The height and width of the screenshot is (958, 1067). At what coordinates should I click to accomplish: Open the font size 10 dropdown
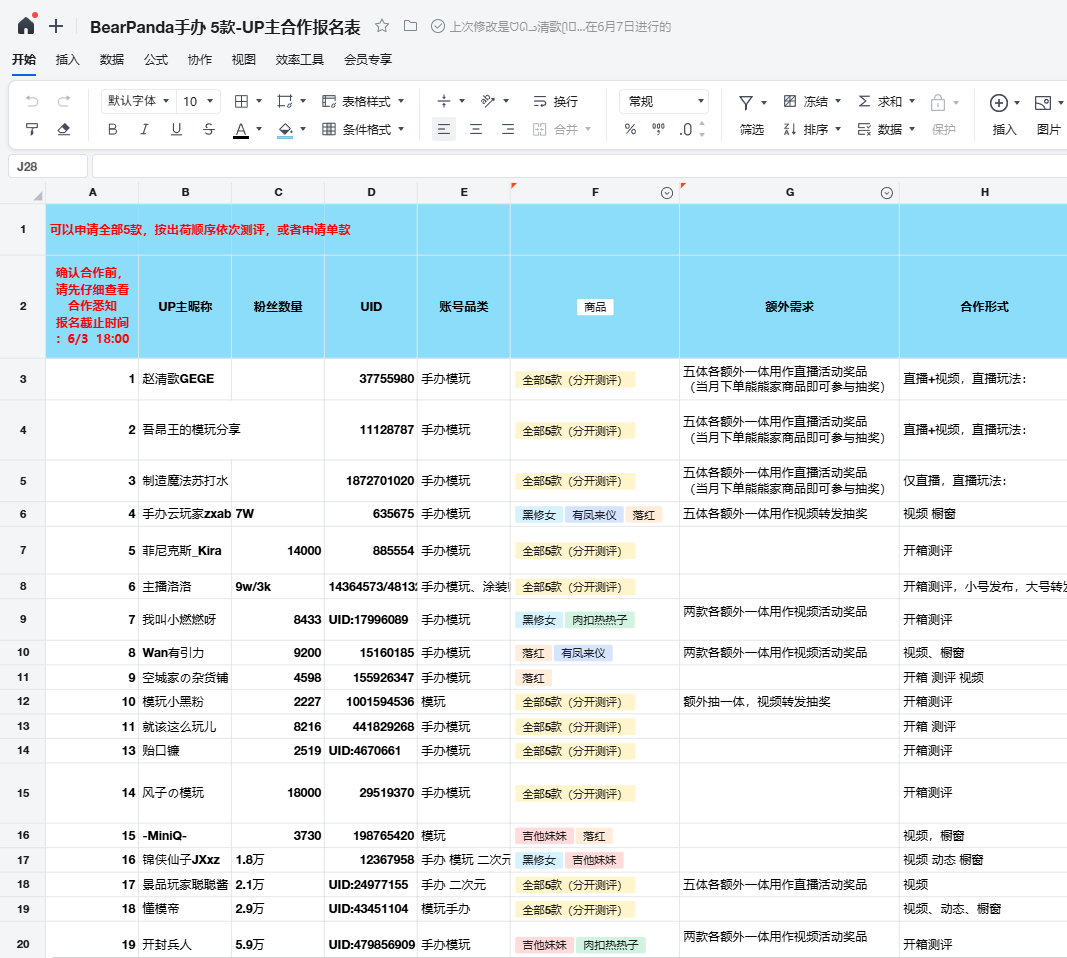click(198, 101)
